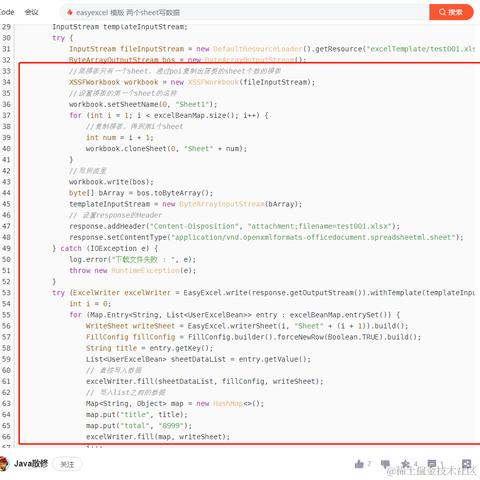Open comments via the speech bubble icon
Image resolution: width=480 pixels, height=480 pixels.
pos(432,464)
